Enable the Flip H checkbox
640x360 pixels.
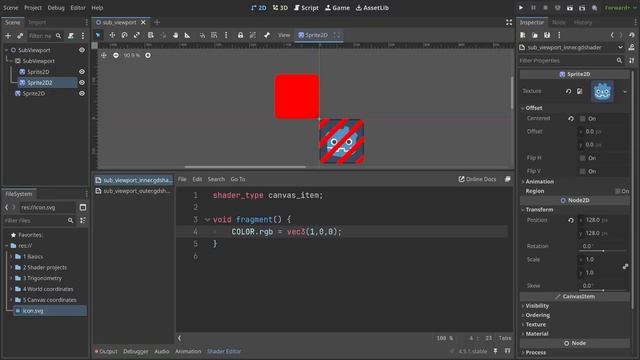582,158
